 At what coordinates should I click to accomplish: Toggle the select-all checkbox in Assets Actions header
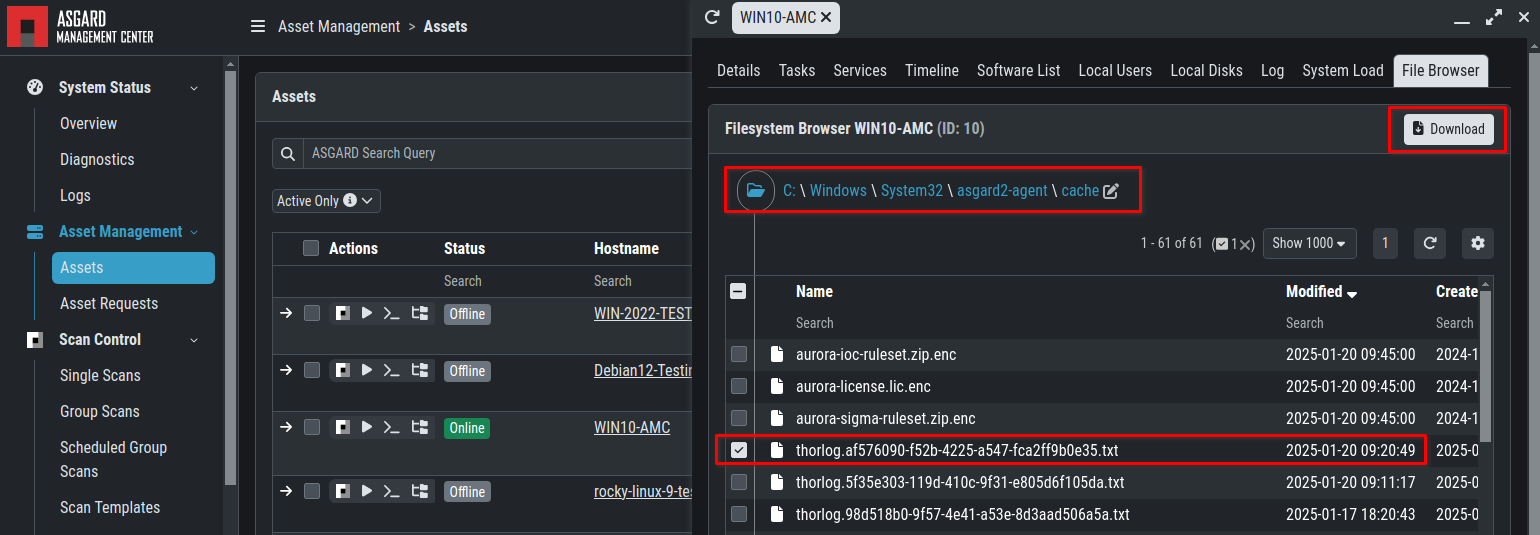[311, 248]
